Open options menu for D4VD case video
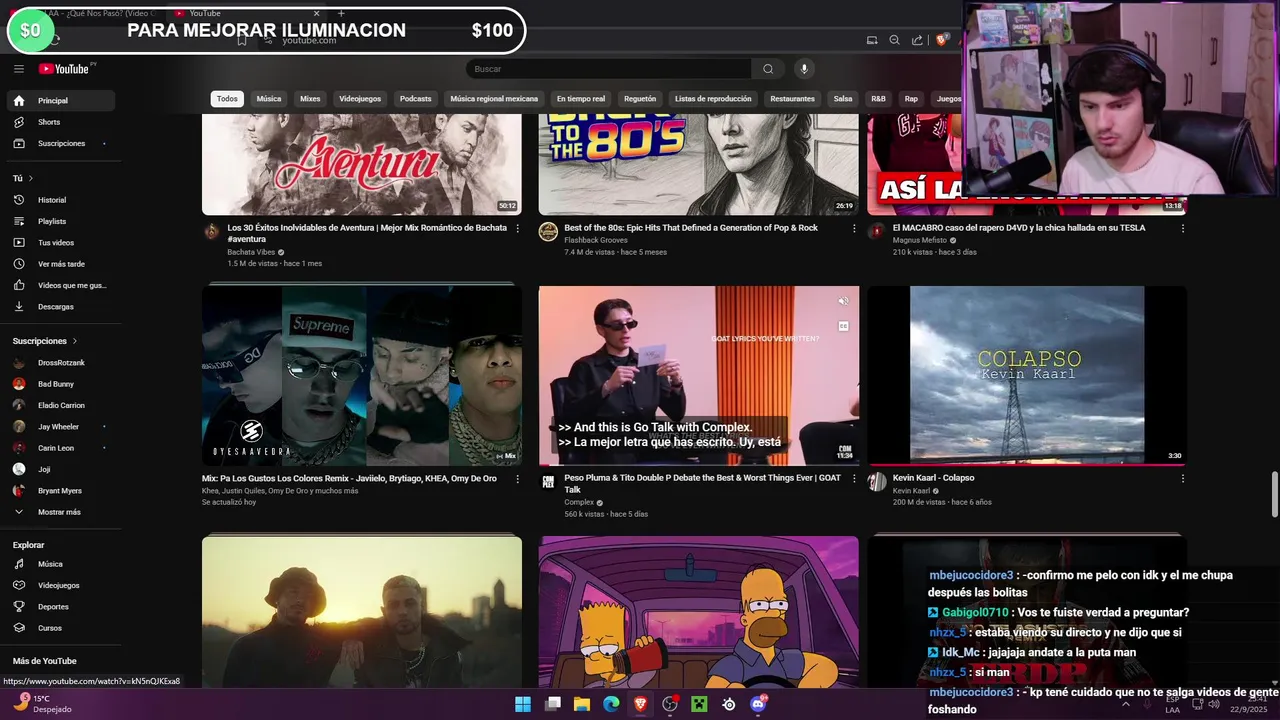1280x720 pixels. 1182,229
